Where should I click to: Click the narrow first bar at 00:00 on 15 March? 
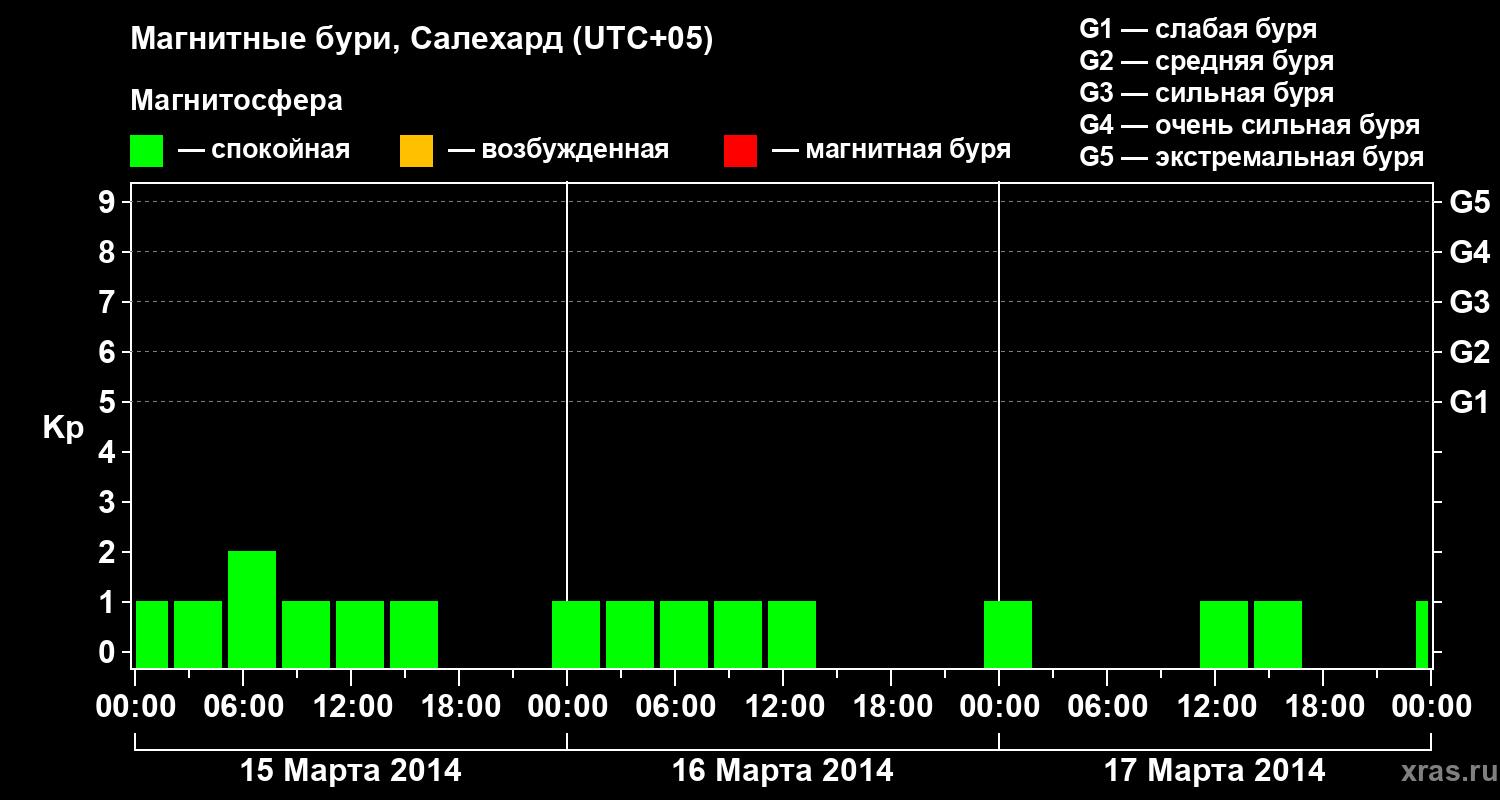tap(152, 634)
